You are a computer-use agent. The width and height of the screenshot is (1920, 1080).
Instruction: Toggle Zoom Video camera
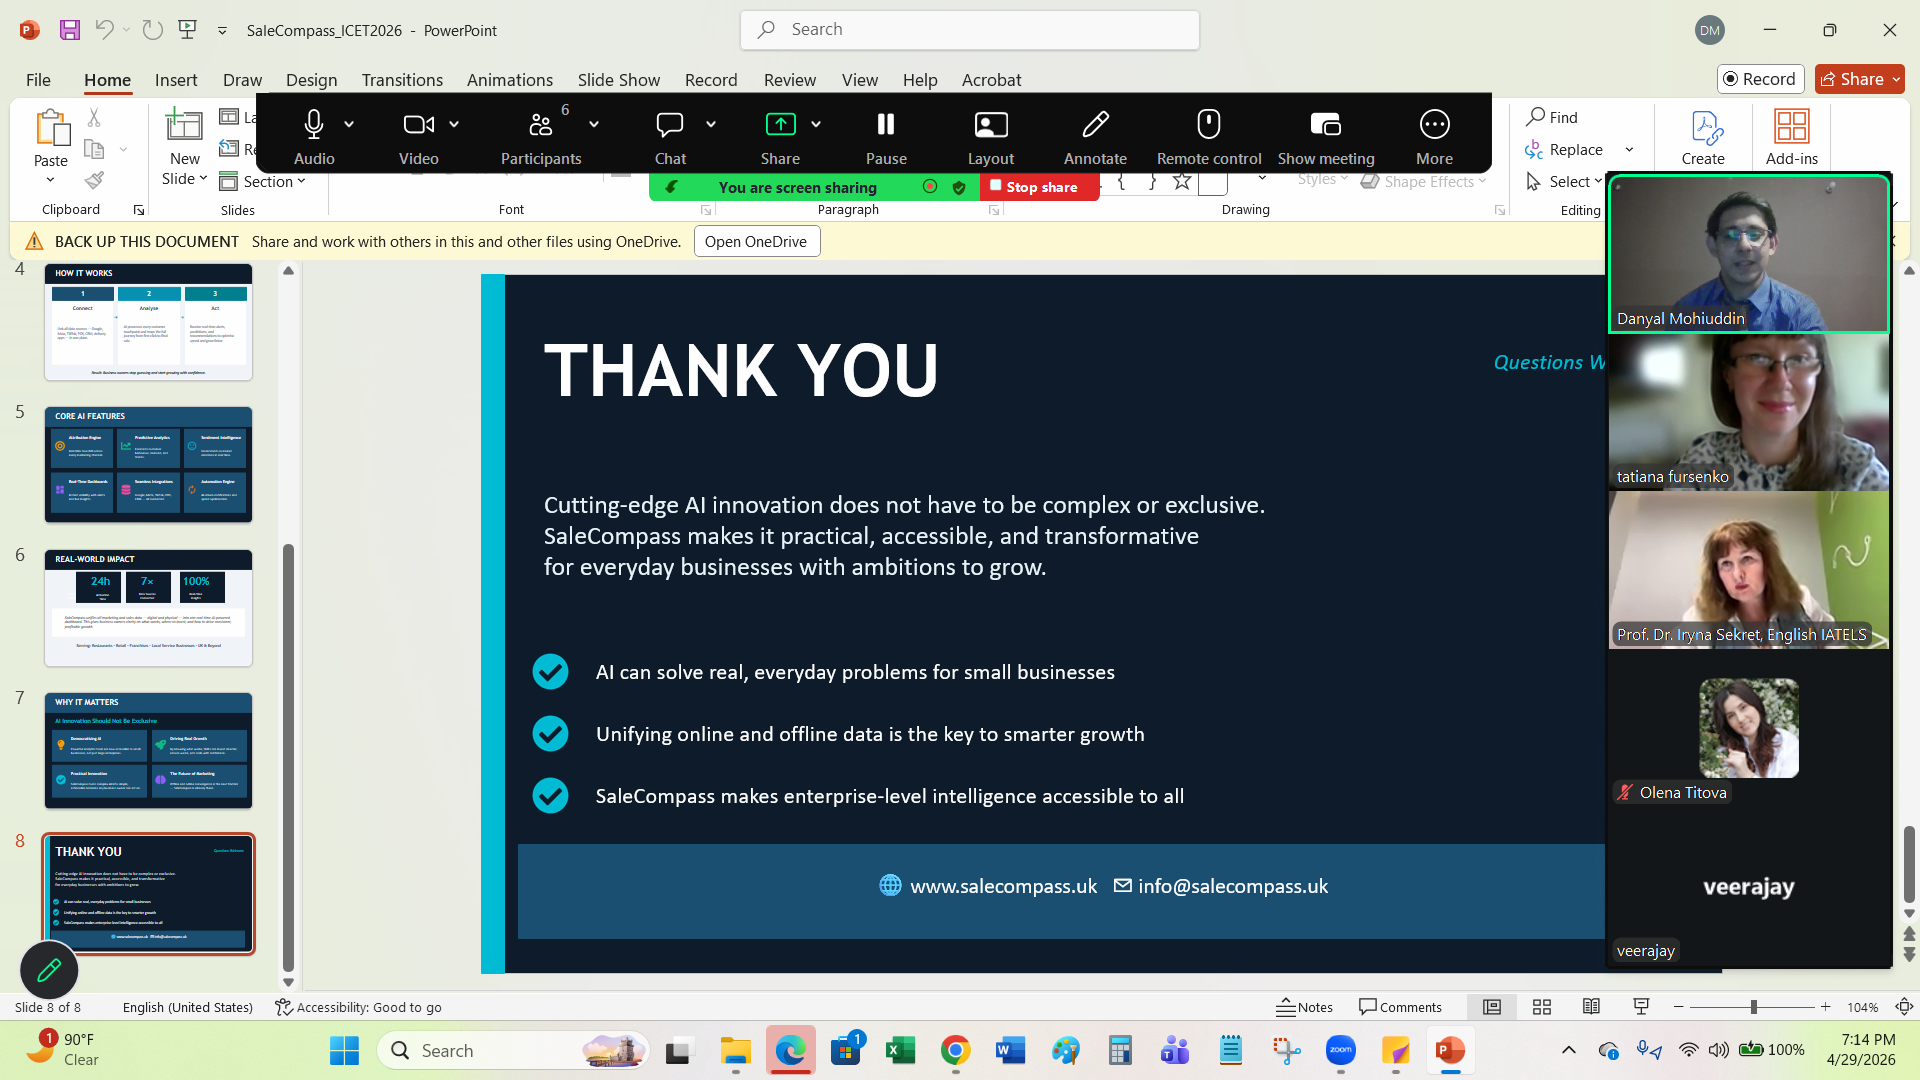[418, 136]
